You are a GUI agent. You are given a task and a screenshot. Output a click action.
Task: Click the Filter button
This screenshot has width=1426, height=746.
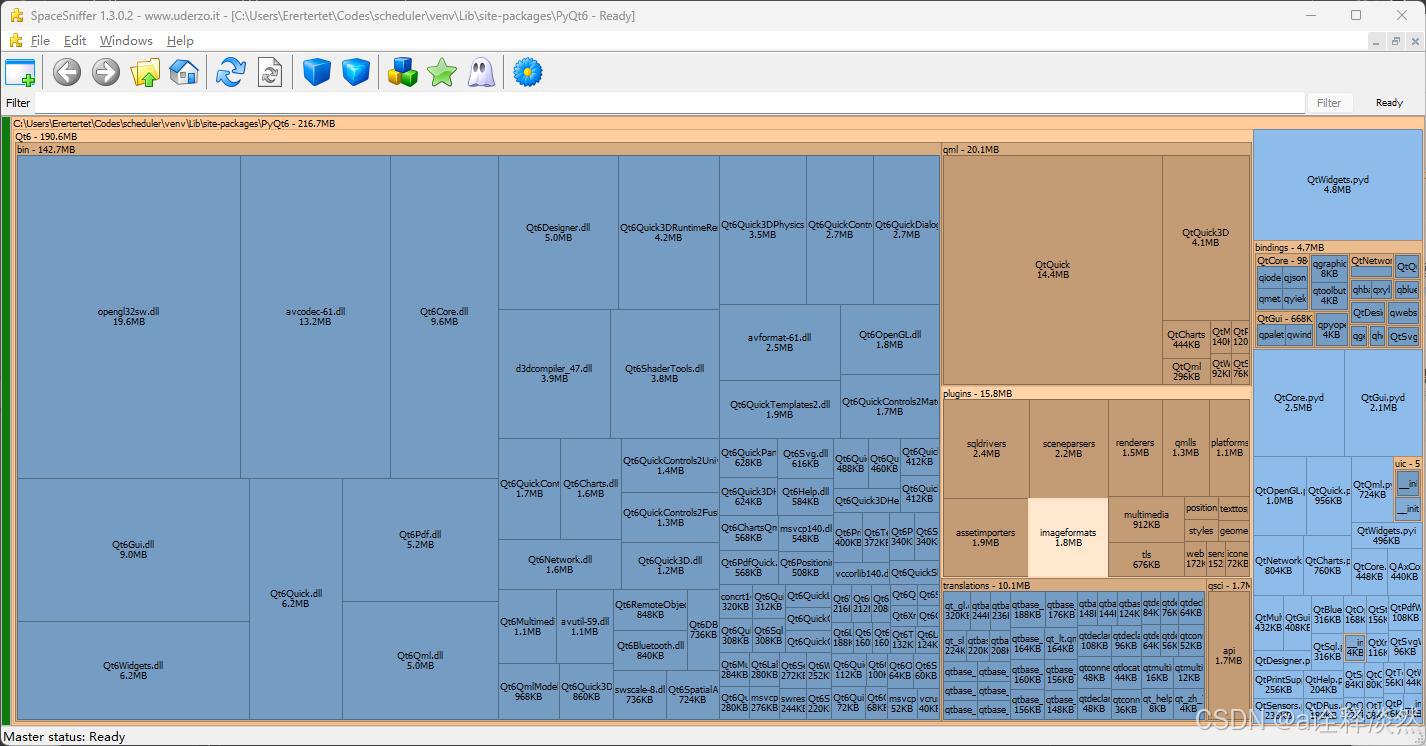(x=1329, y=103)
